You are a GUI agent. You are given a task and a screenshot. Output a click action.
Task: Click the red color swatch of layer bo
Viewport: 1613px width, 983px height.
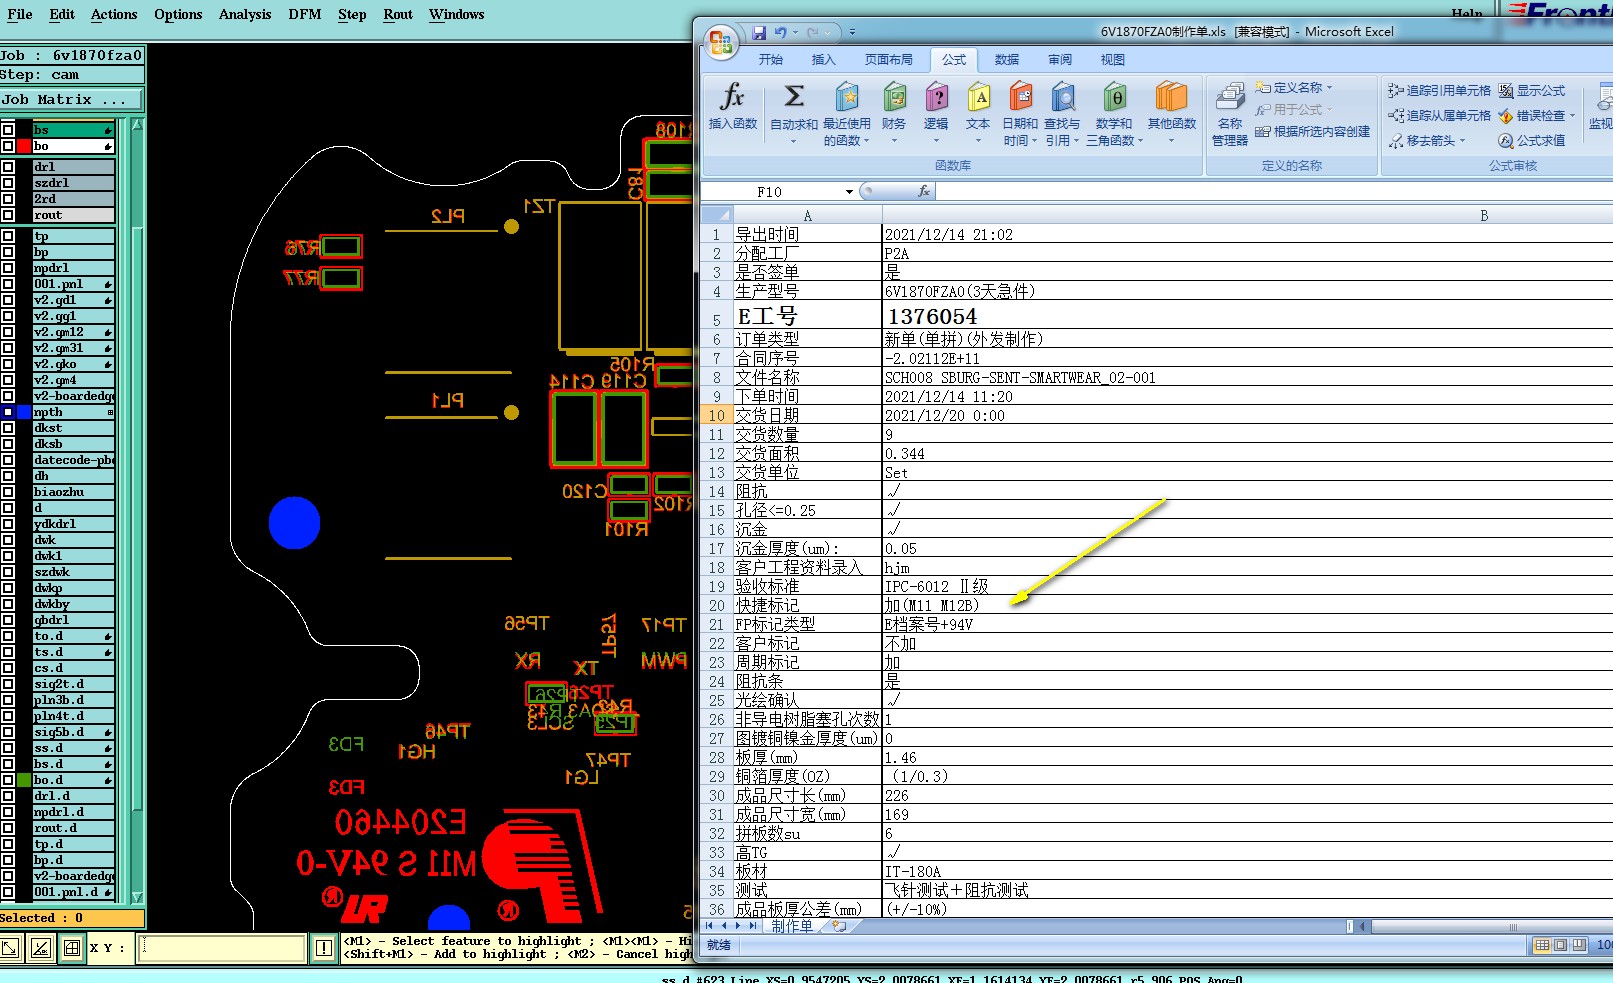[x=24, y=146]
